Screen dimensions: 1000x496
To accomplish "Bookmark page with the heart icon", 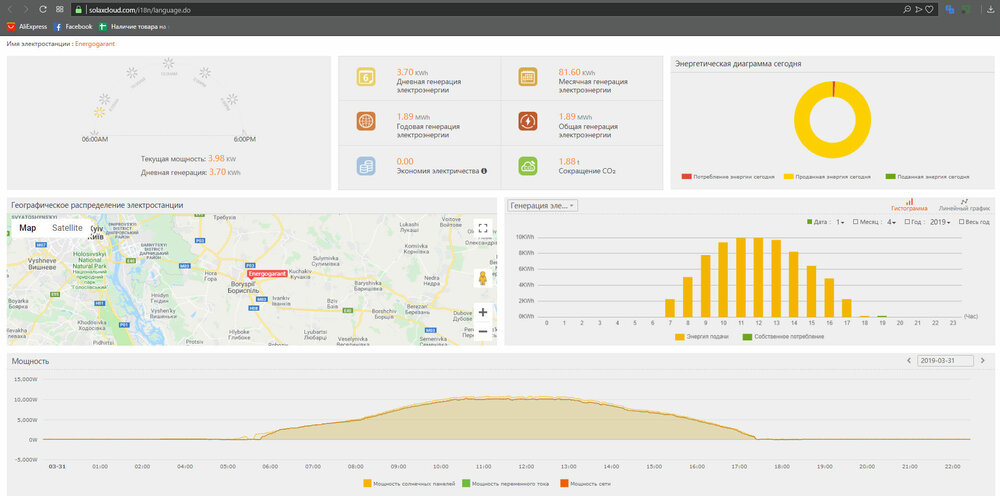I will (x=929, y=10).
